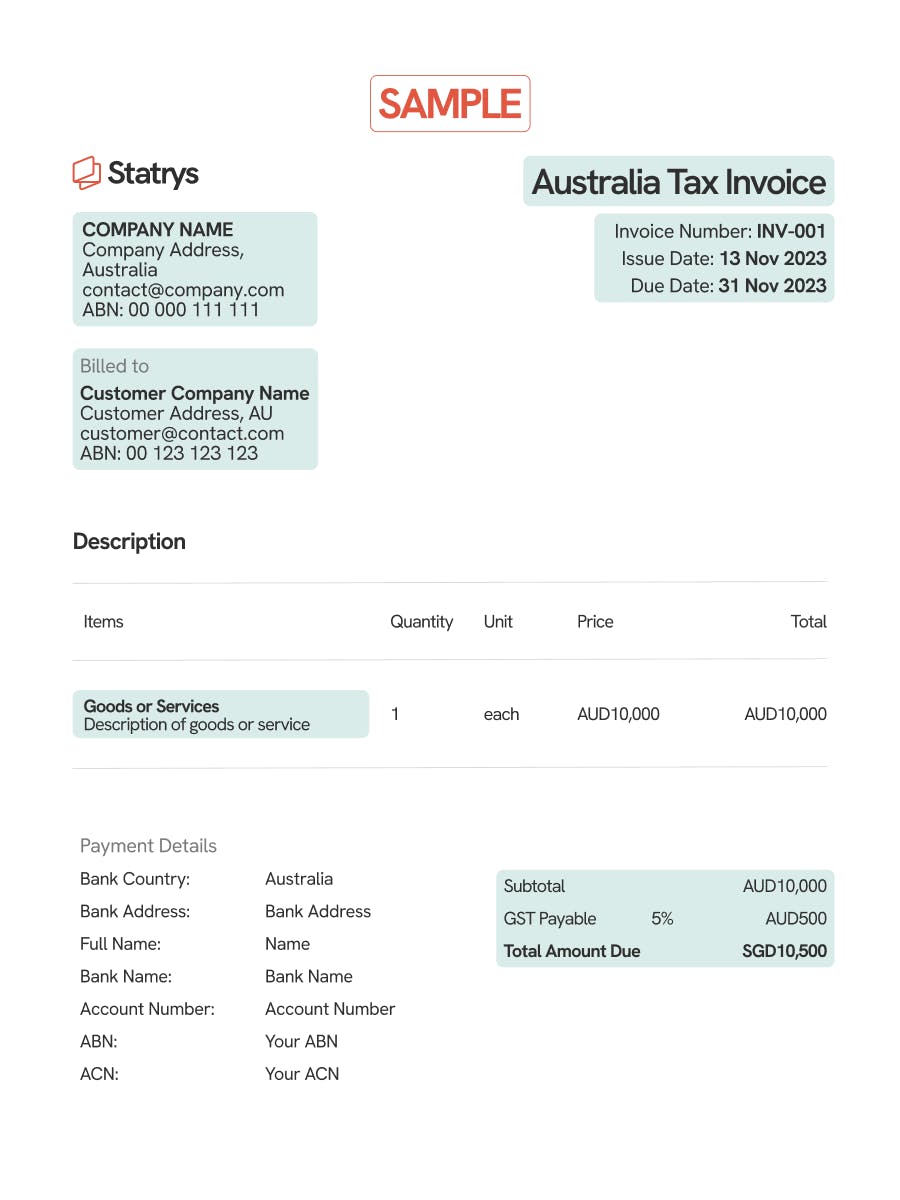
Task: Select the COMPANY NAME info box
Action: pyautogui.click(x=195, y=268)
